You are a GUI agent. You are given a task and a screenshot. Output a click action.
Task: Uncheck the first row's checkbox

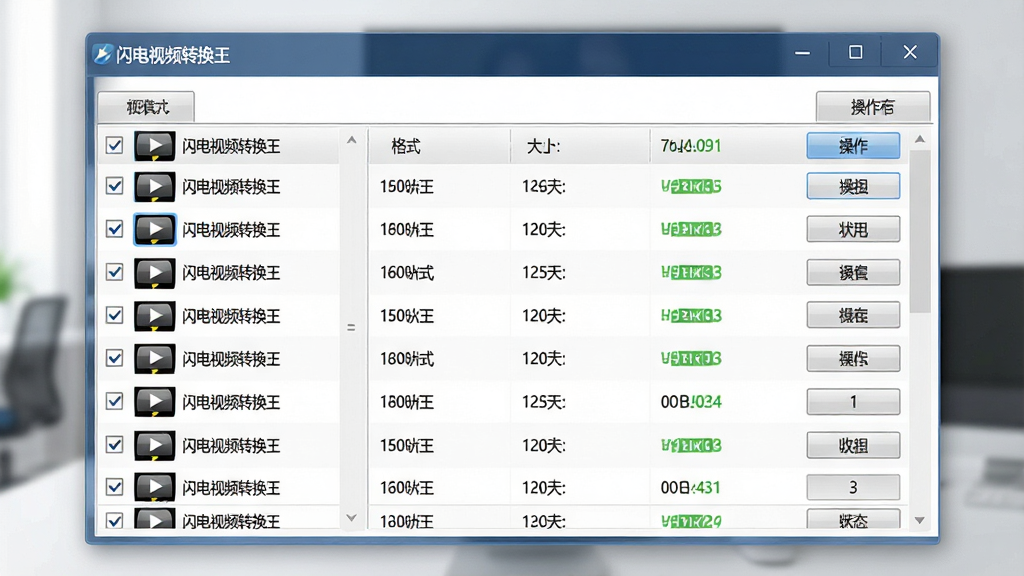(x=114, y=145)
